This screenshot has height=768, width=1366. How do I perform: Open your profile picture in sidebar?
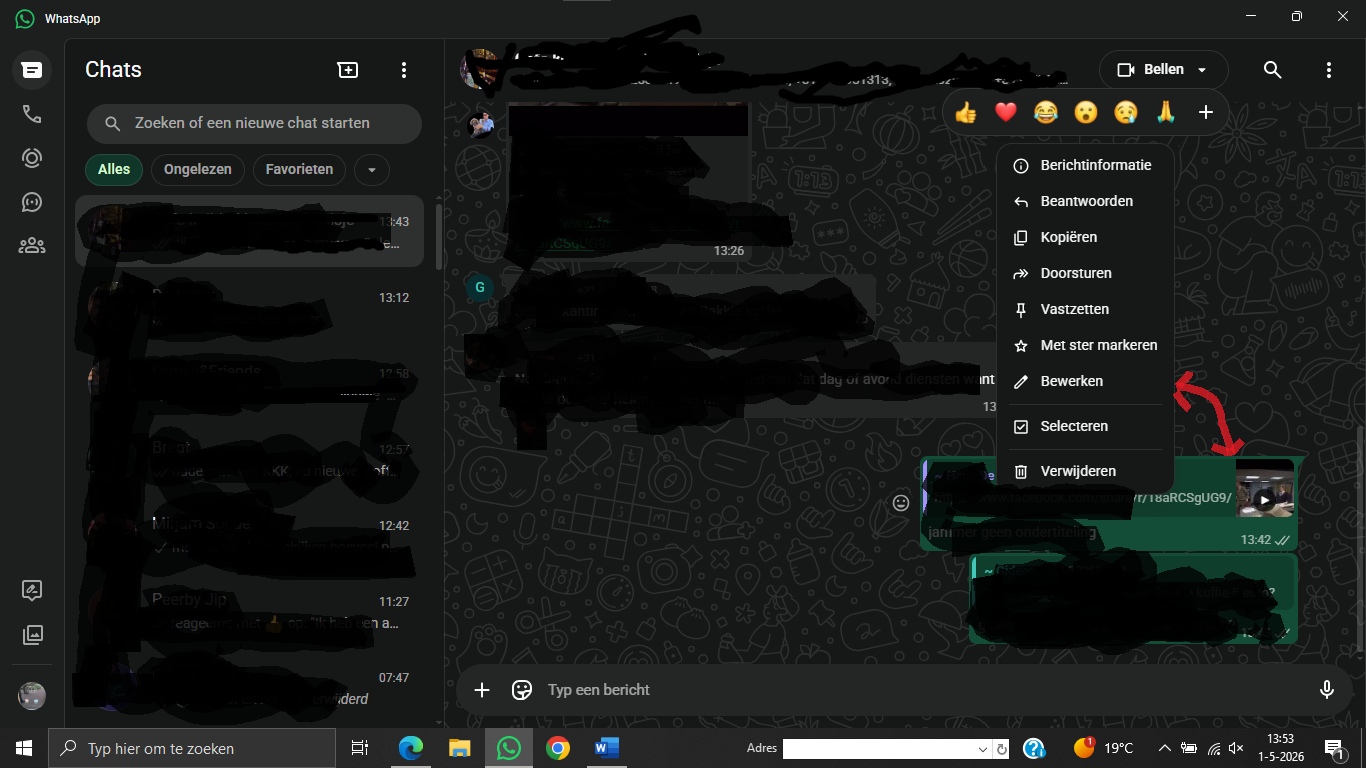coord(32,696)
